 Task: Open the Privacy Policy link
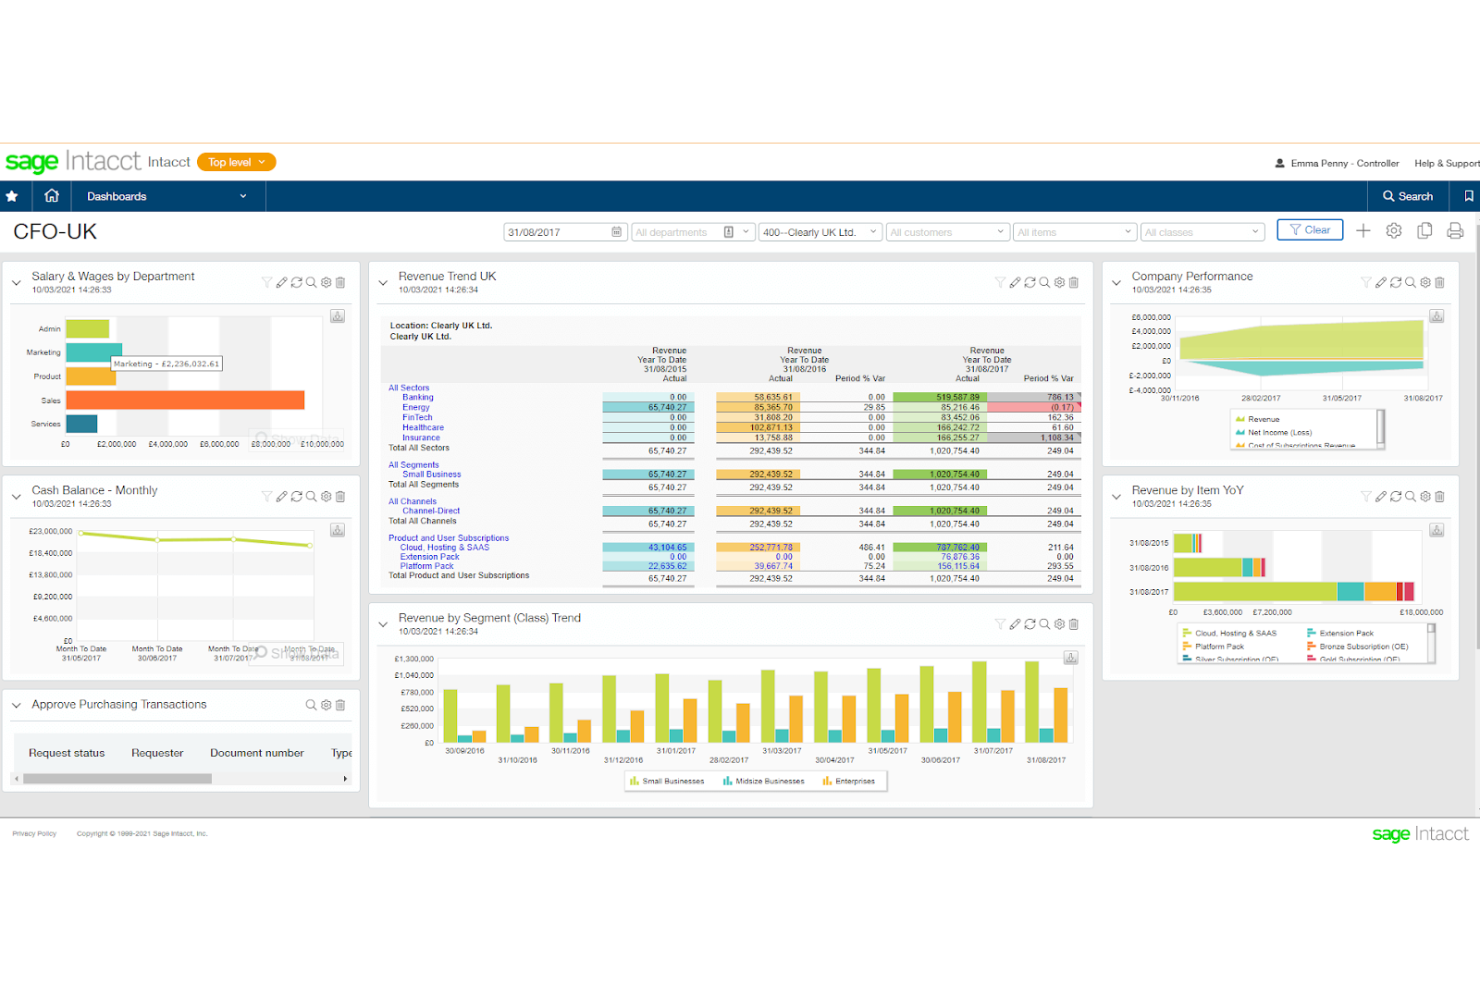pos(34,833)
